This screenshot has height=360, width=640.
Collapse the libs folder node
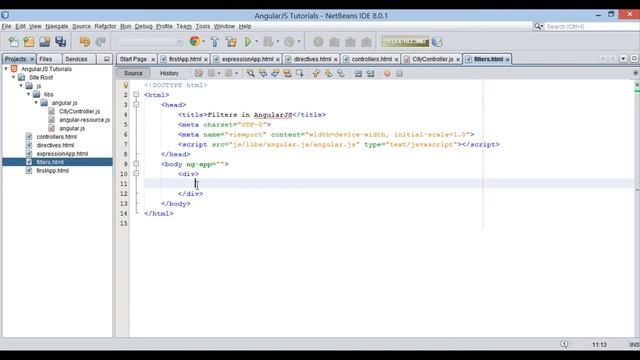[29, 94]
